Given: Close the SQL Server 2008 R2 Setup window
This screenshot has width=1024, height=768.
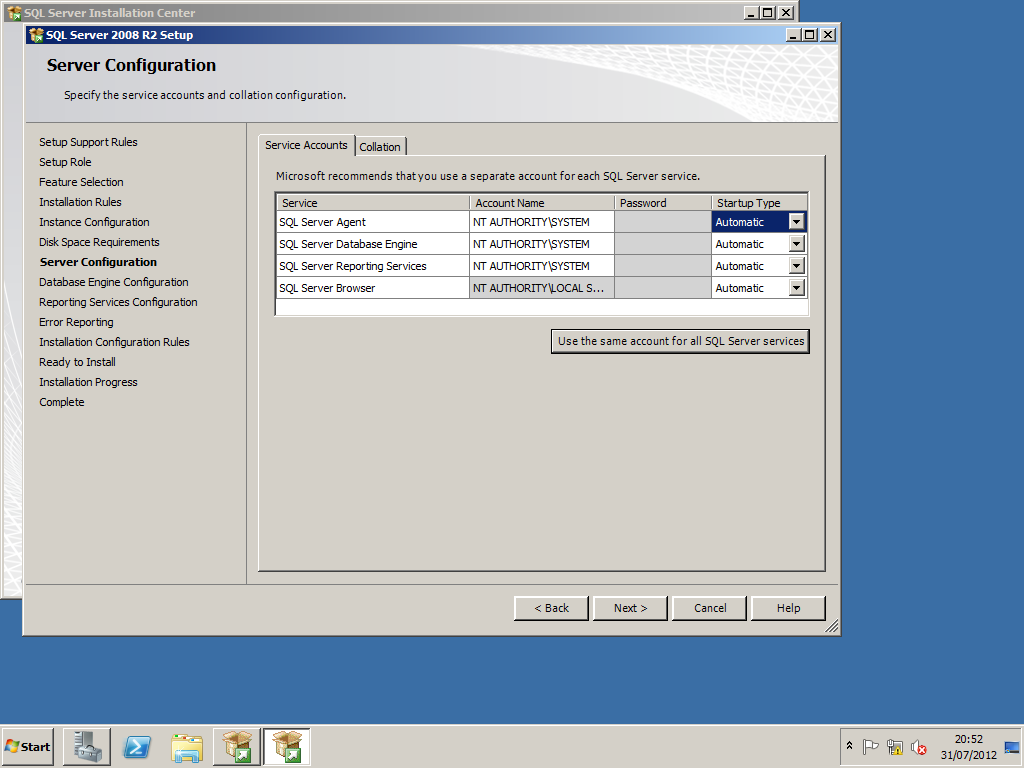Looking at the screenshot, I should point(827,35).
